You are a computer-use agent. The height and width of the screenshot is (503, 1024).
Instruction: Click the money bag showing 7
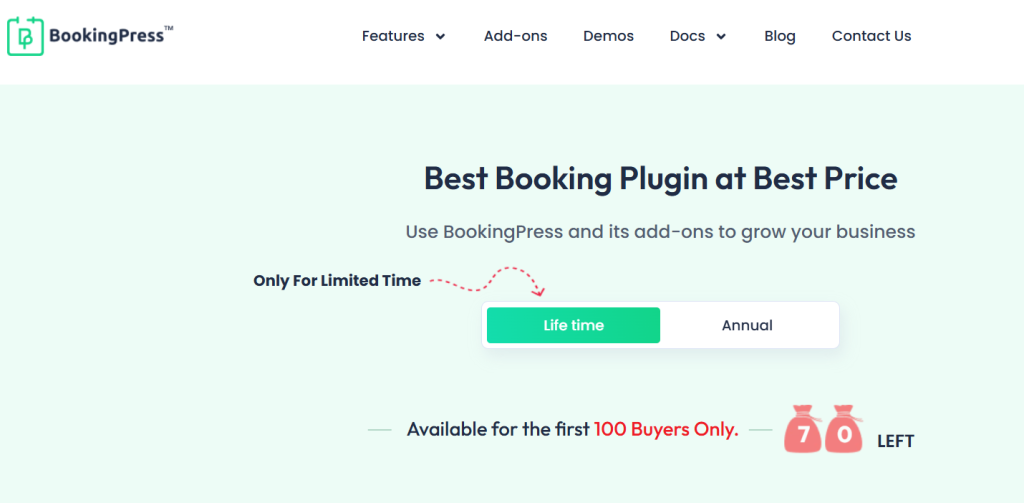coord(803,429)
